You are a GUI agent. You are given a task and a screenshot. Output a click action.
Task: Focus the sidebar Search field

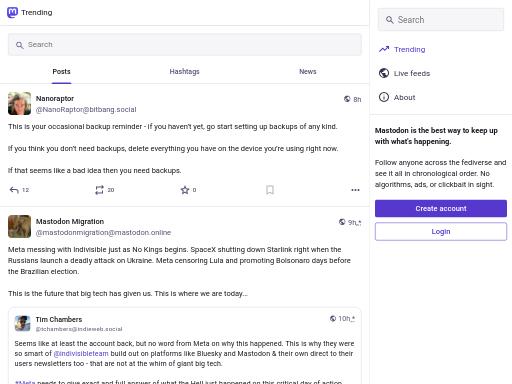click(441, 20)
